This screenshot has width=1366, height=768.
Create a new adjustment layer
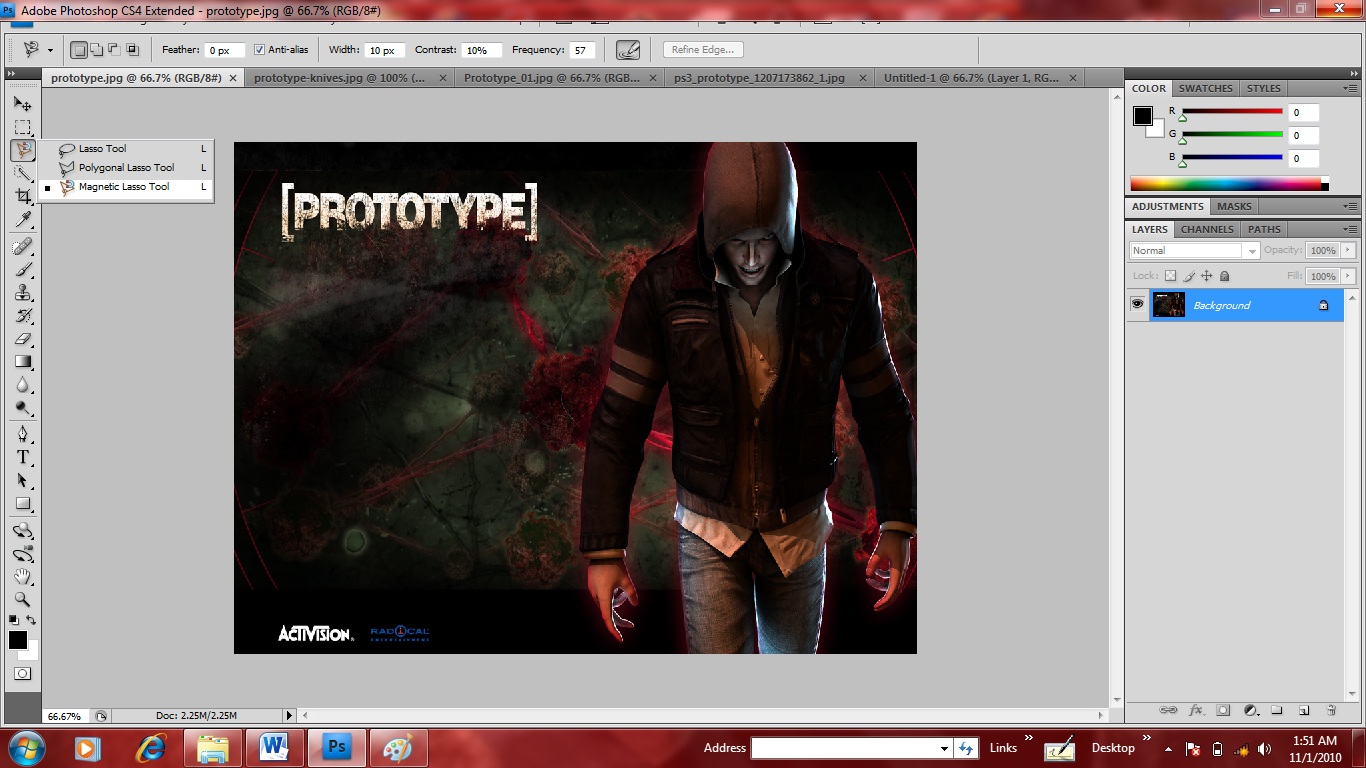pyautogui.click(x=1250, y=710)
